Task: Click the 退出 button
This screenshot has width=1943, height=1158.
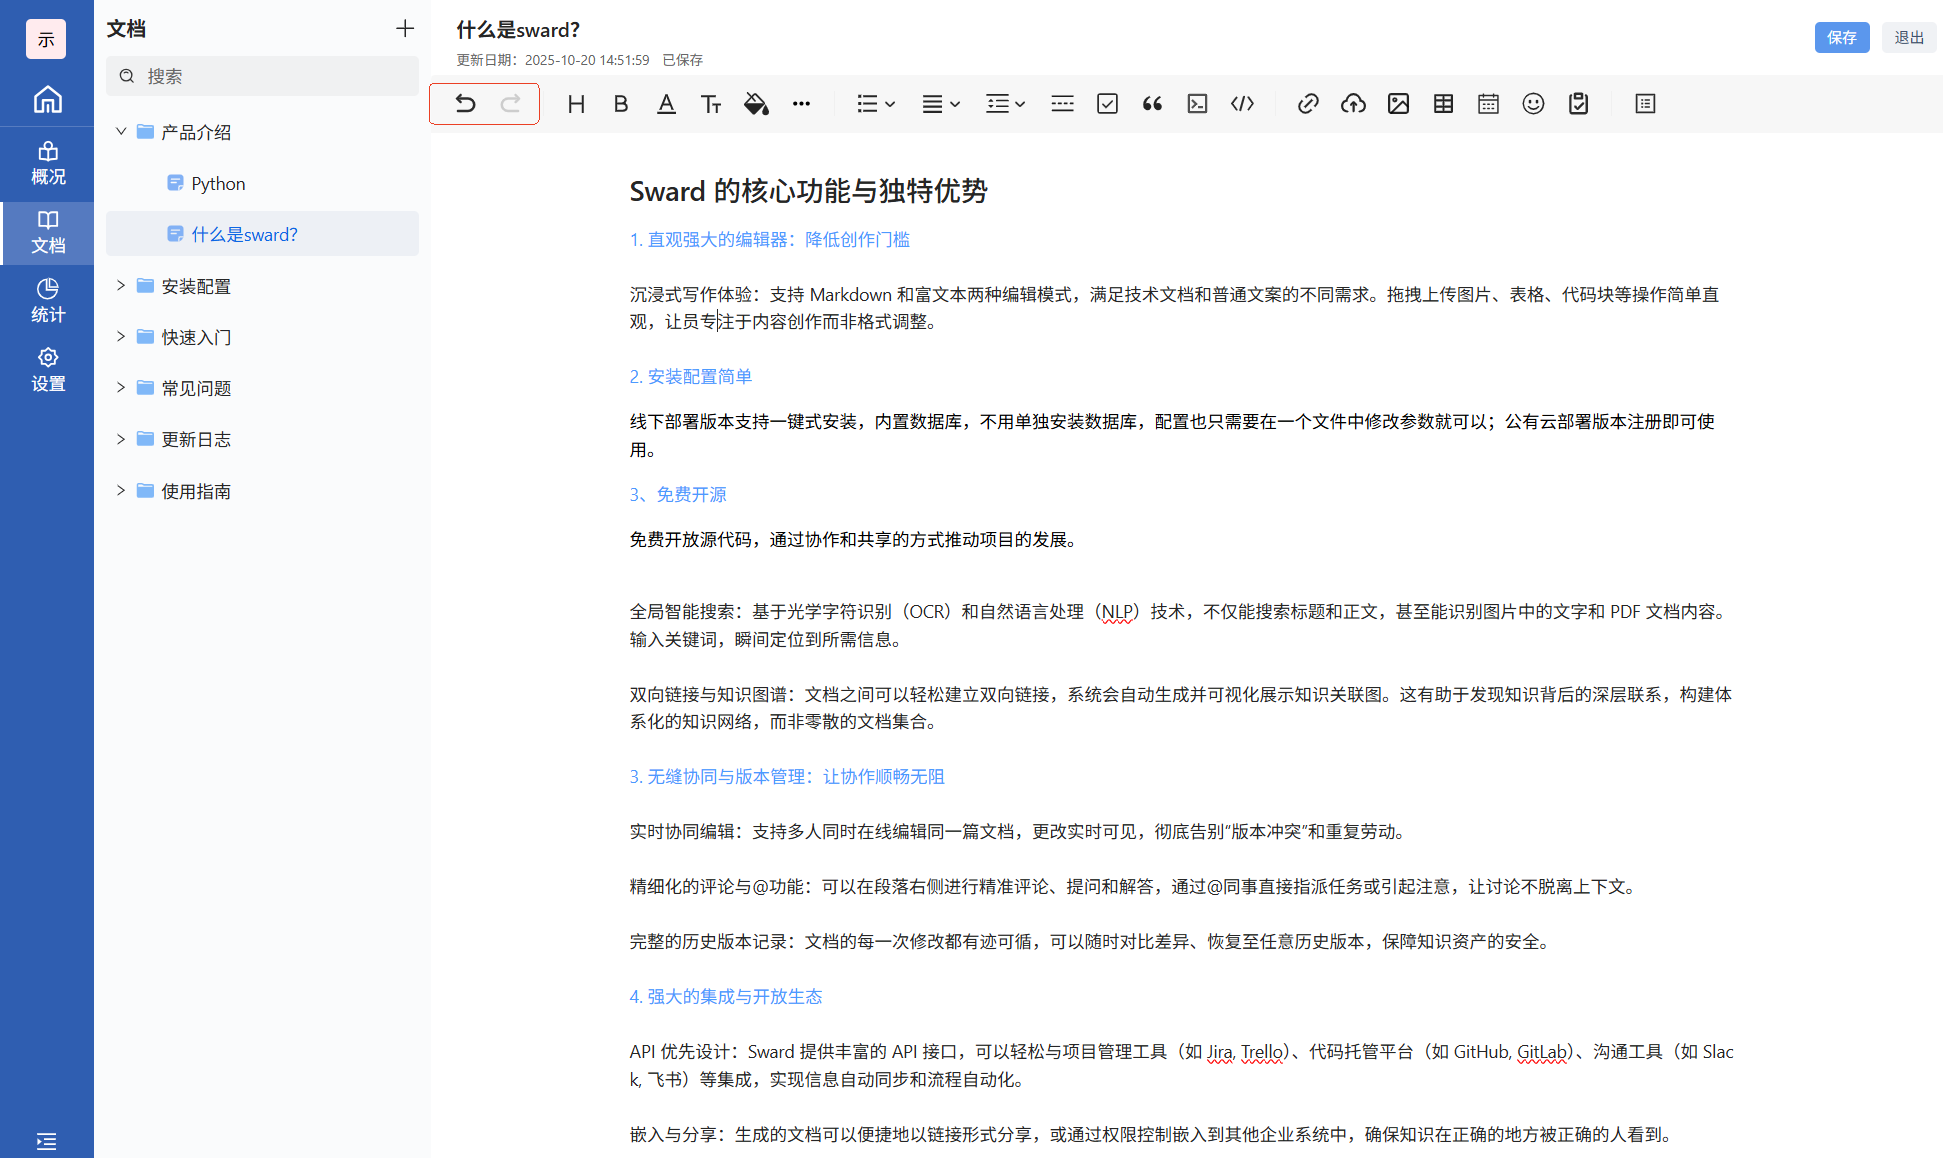Action: point(1908,38)
